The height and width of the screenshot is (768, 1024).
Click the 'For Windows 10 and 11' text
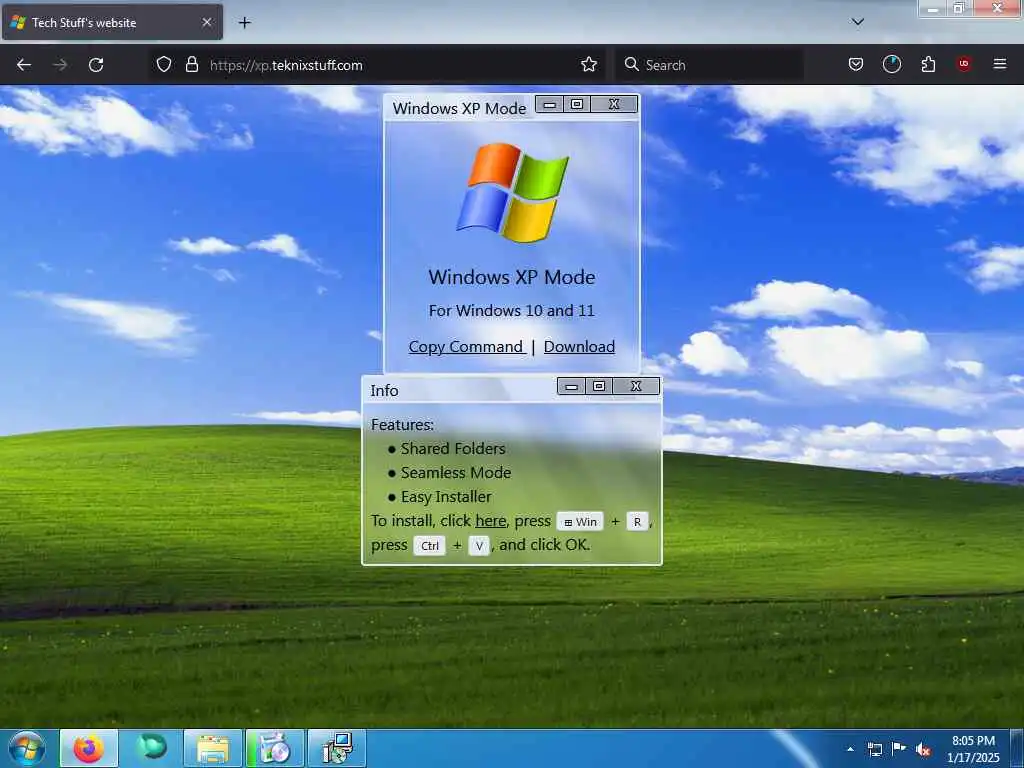click(511, 311)
